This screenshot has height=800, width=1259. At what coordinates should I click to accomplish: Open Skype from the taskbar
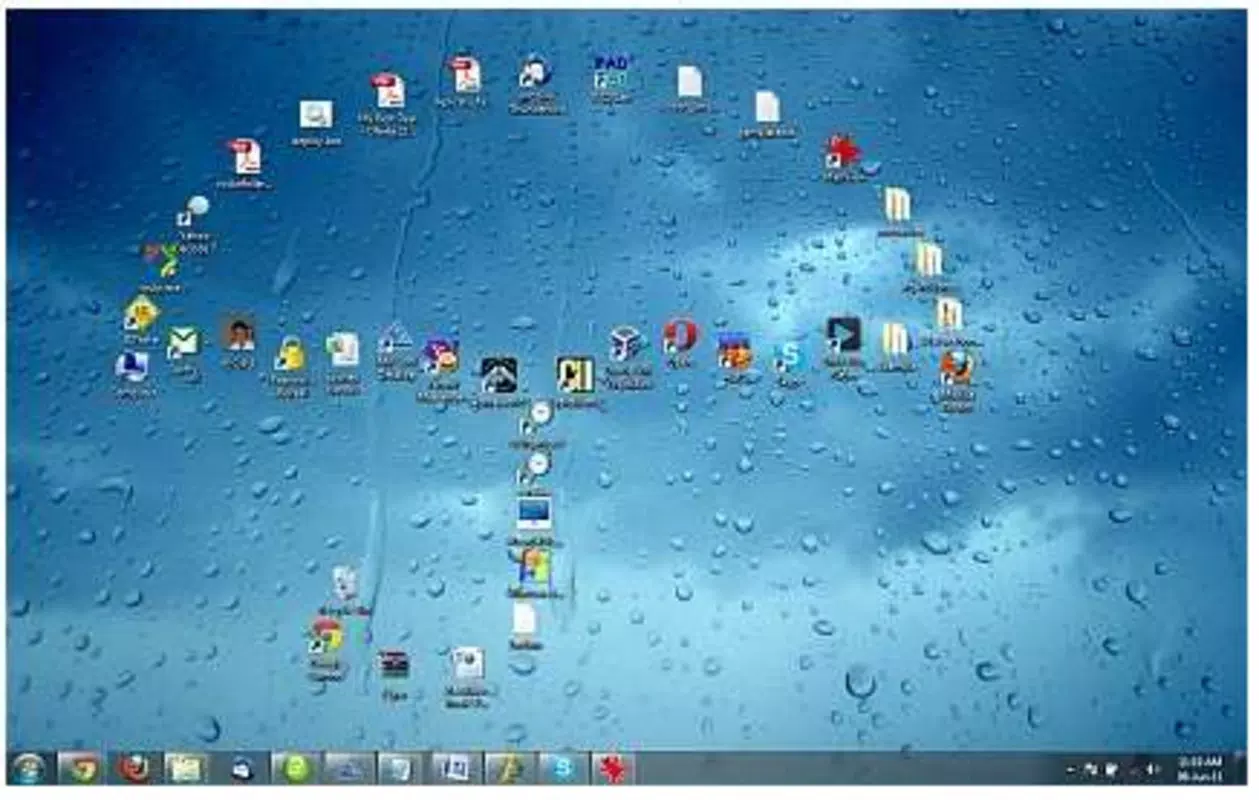tap(563, 769)
